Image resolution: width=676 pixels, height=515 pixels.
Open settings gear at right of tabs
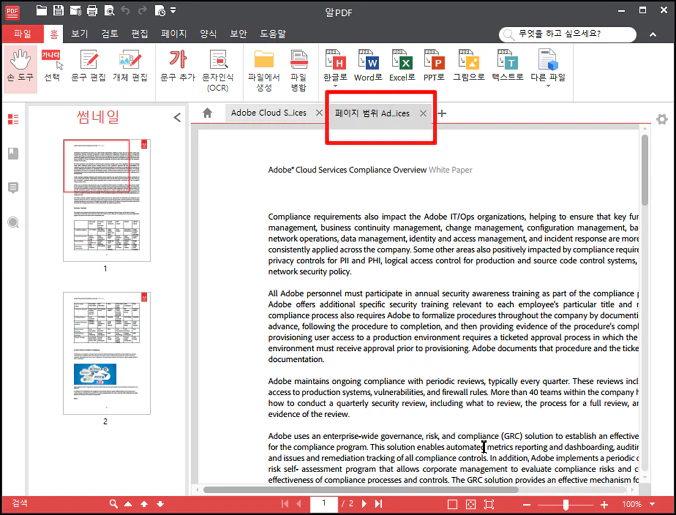[x=662, y=119]
